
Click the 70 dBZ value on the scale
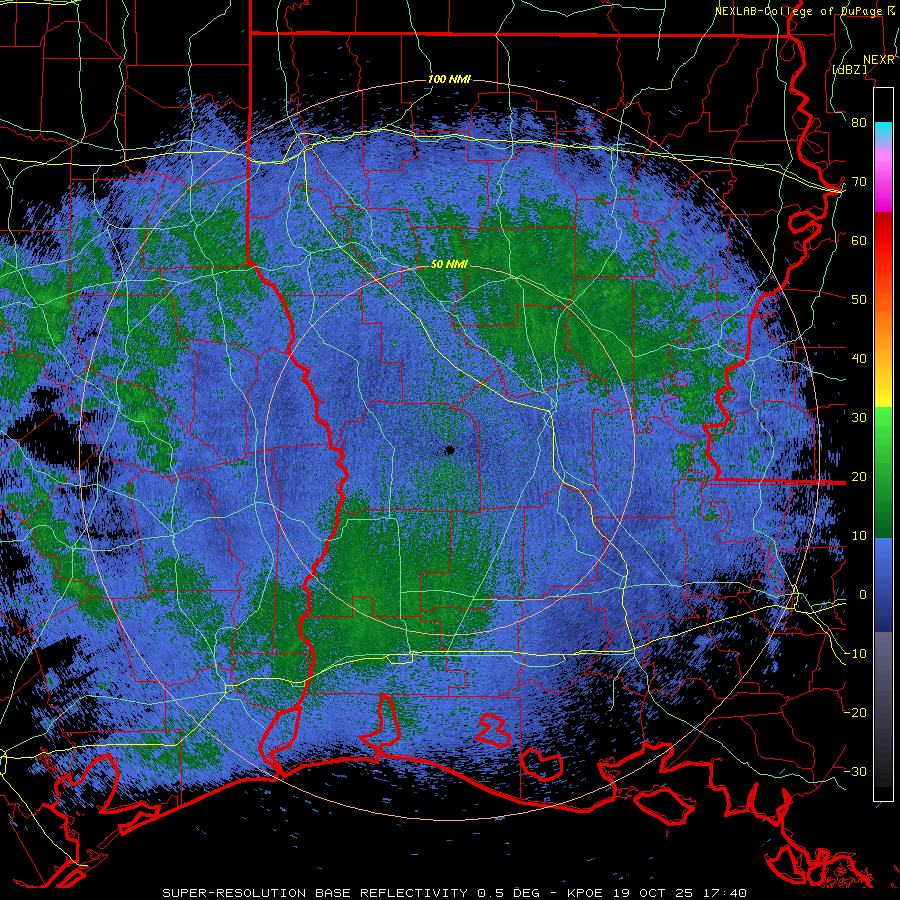[x=859, y=181]
